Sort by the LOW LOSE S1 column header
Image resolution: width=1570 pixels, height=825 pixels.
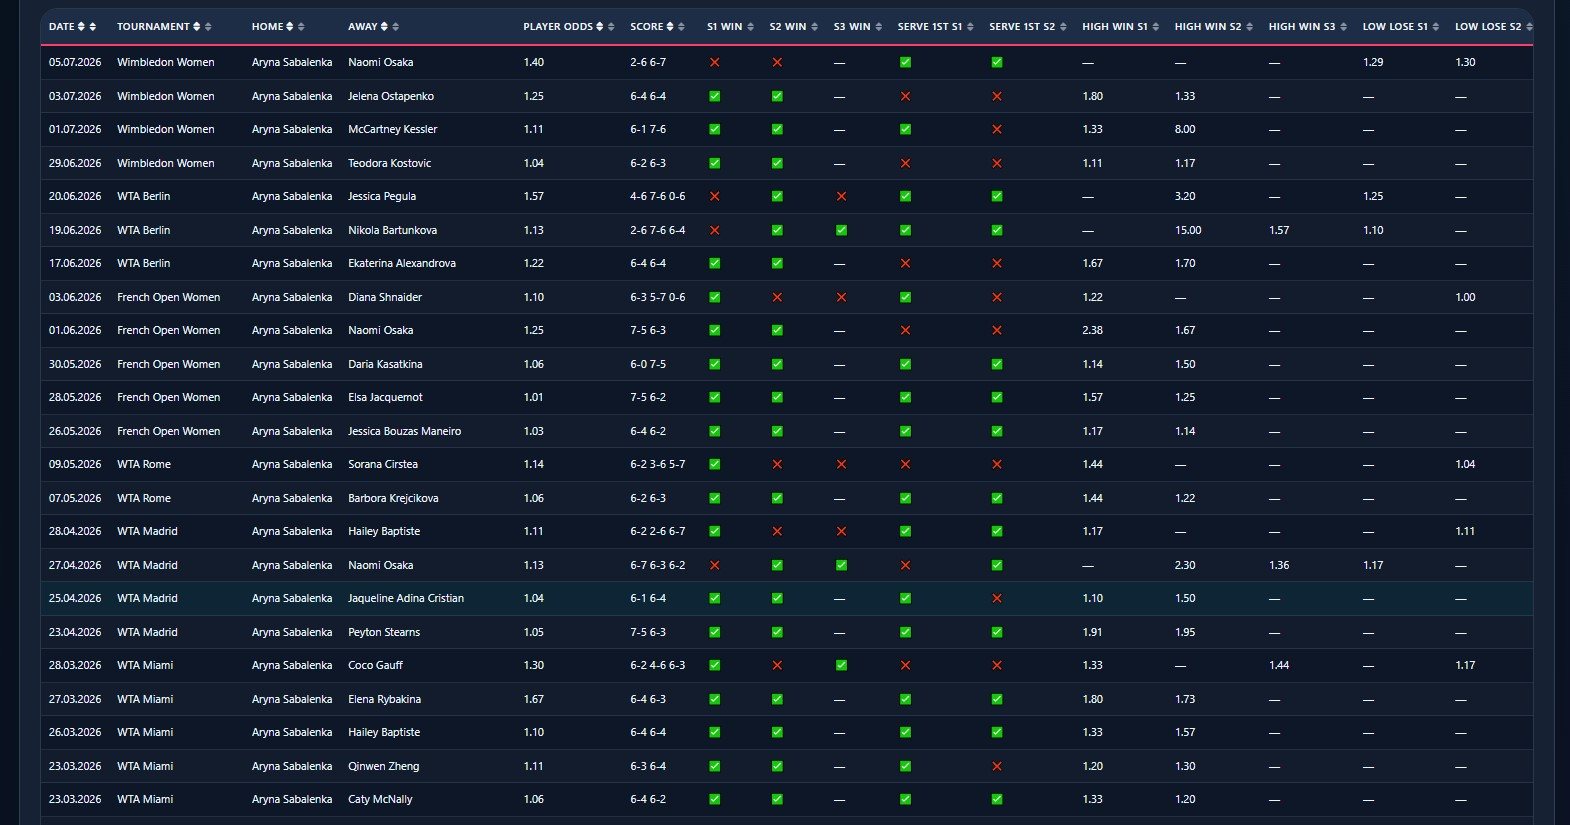coord(1400,27)
